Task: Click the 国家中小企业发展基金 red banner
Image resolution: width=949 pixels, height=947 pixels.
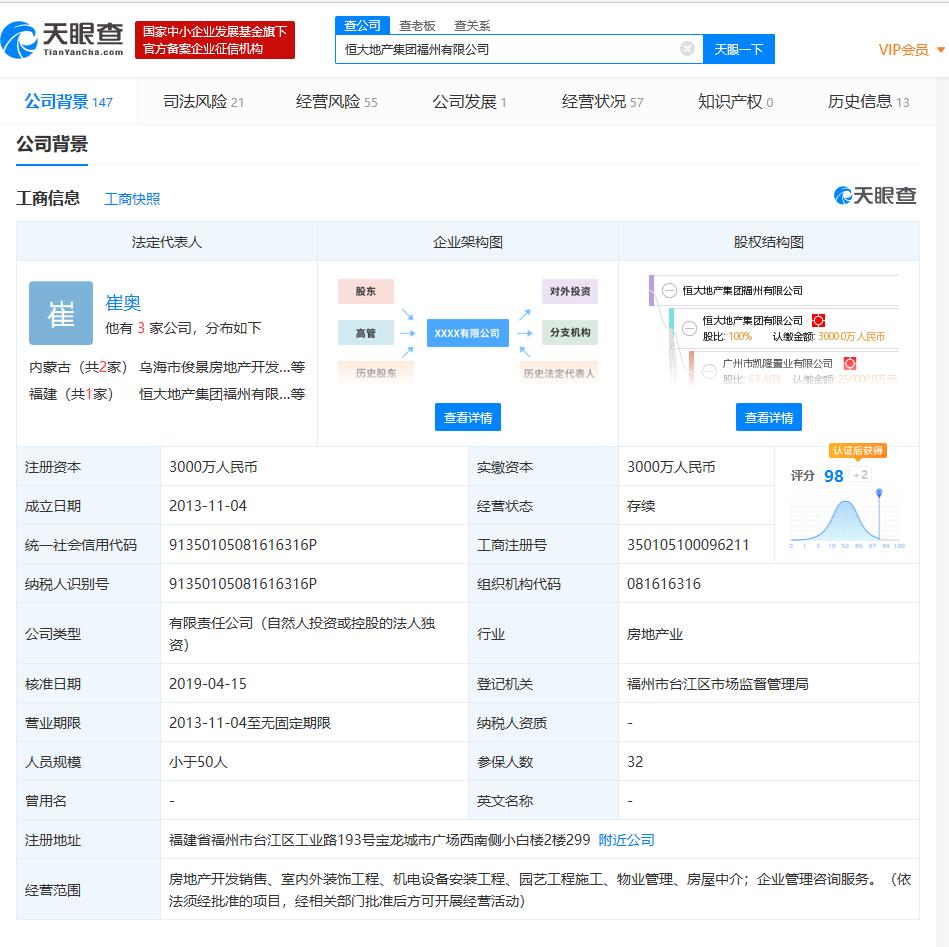Action: 215,40
